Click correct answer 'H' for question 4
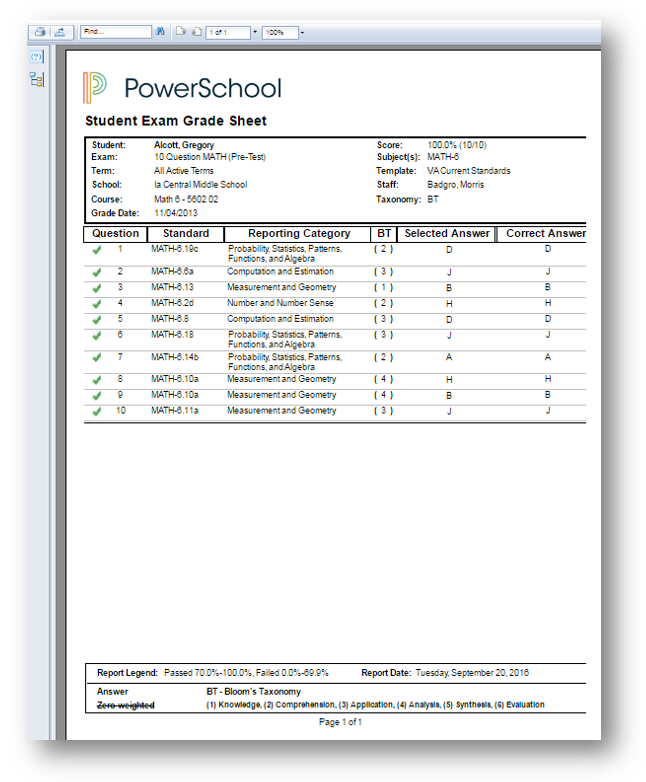 point(548,303)
